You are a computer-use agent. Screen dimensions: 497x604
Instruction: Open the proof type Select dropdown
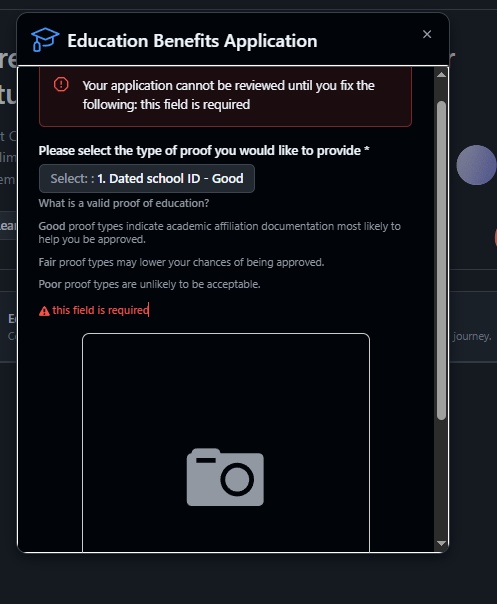click(147, 179)
